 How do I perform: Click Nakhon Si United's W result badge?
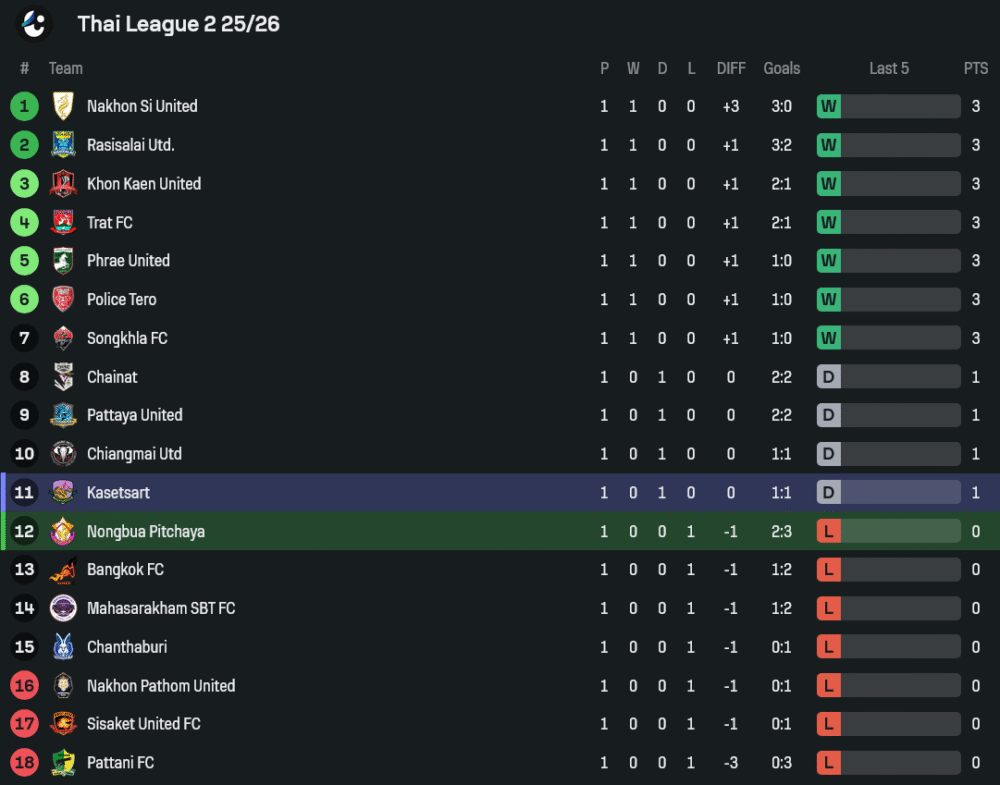point(828,106)
